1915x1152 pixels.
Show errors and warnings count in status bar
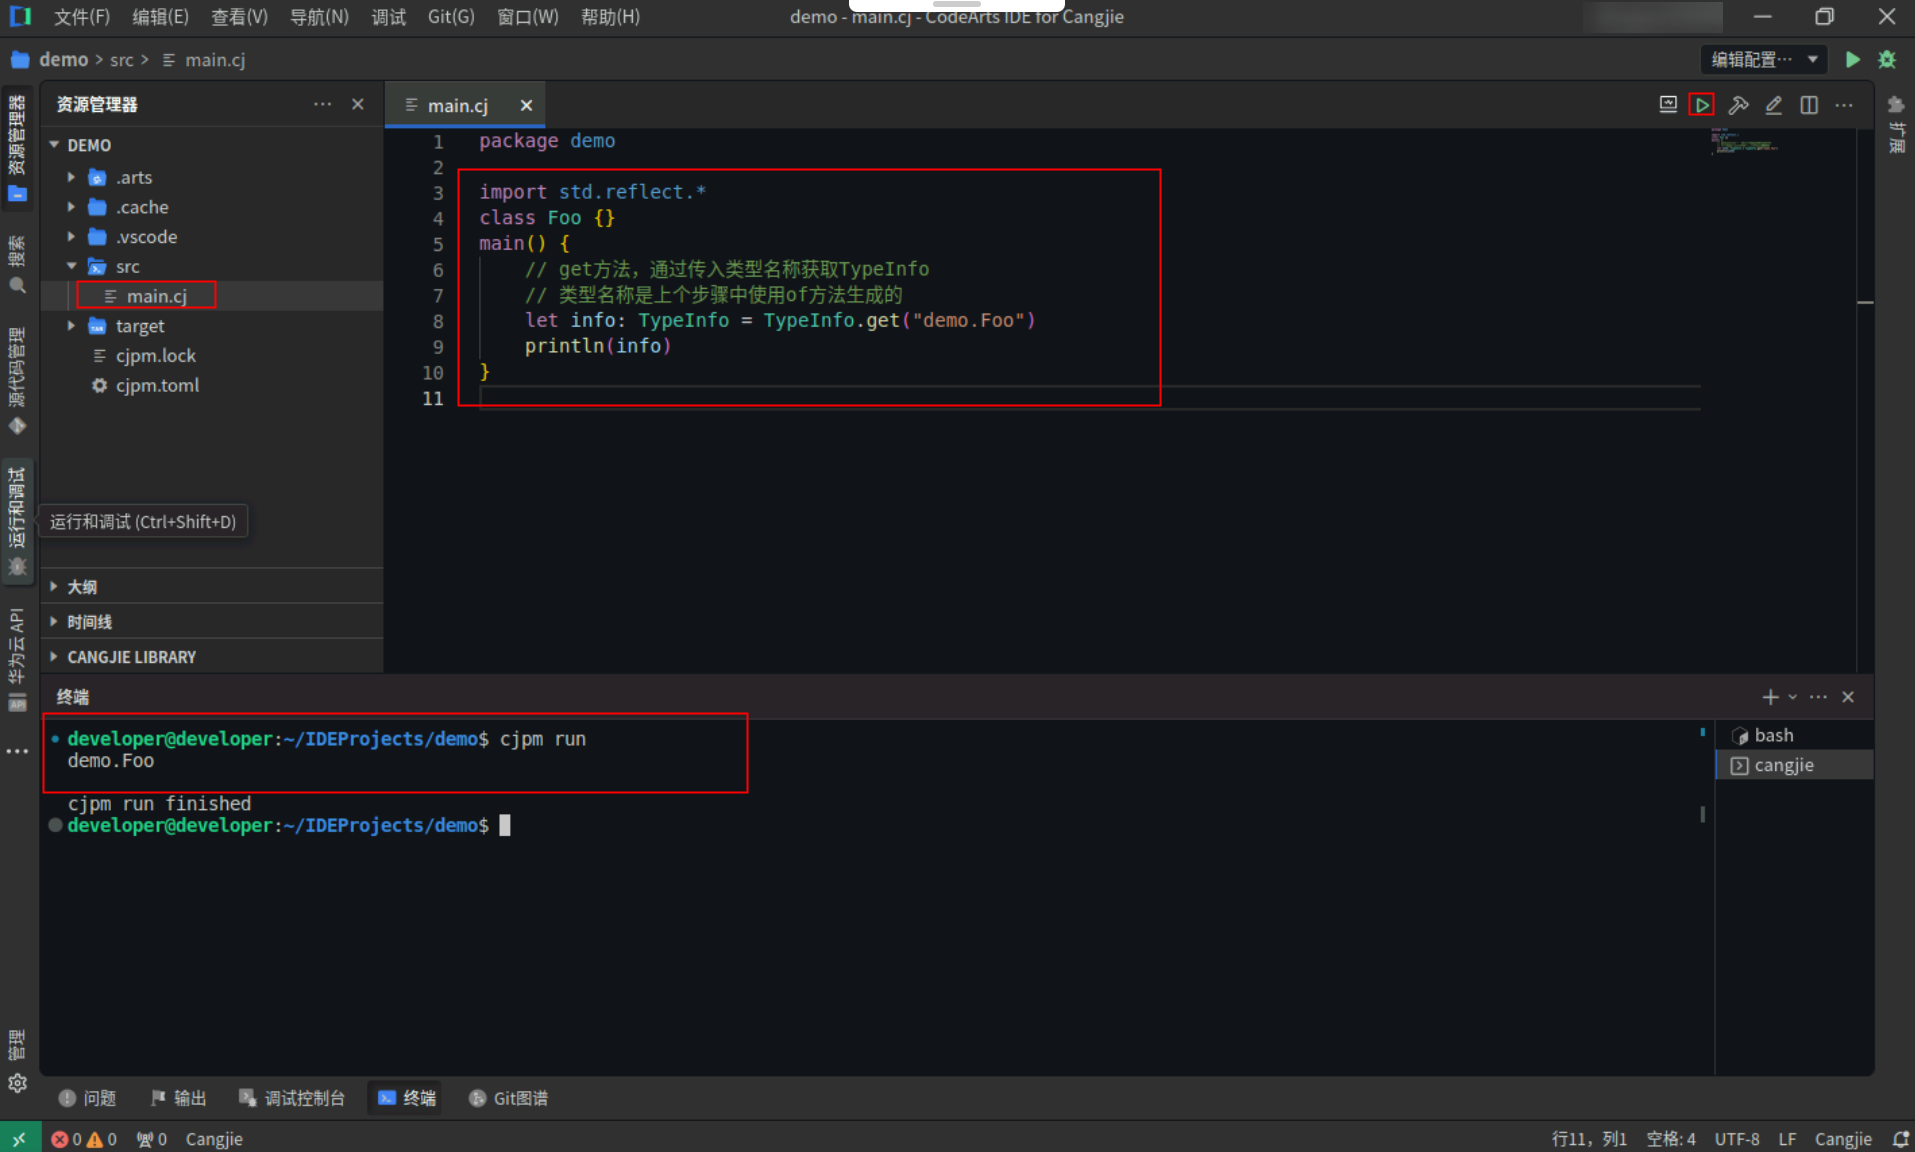84,1139
